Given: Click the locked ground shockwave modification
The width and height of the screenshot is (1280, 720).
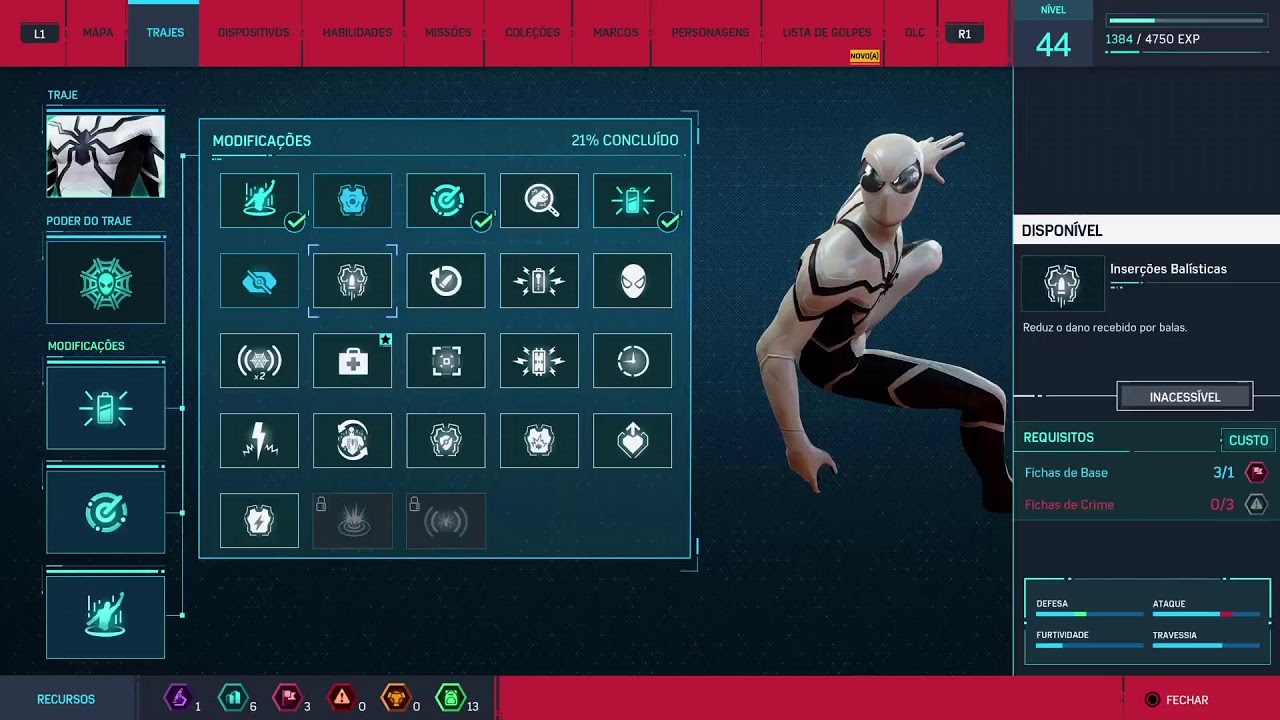Looking at the screenshot, I should point(352,520).
